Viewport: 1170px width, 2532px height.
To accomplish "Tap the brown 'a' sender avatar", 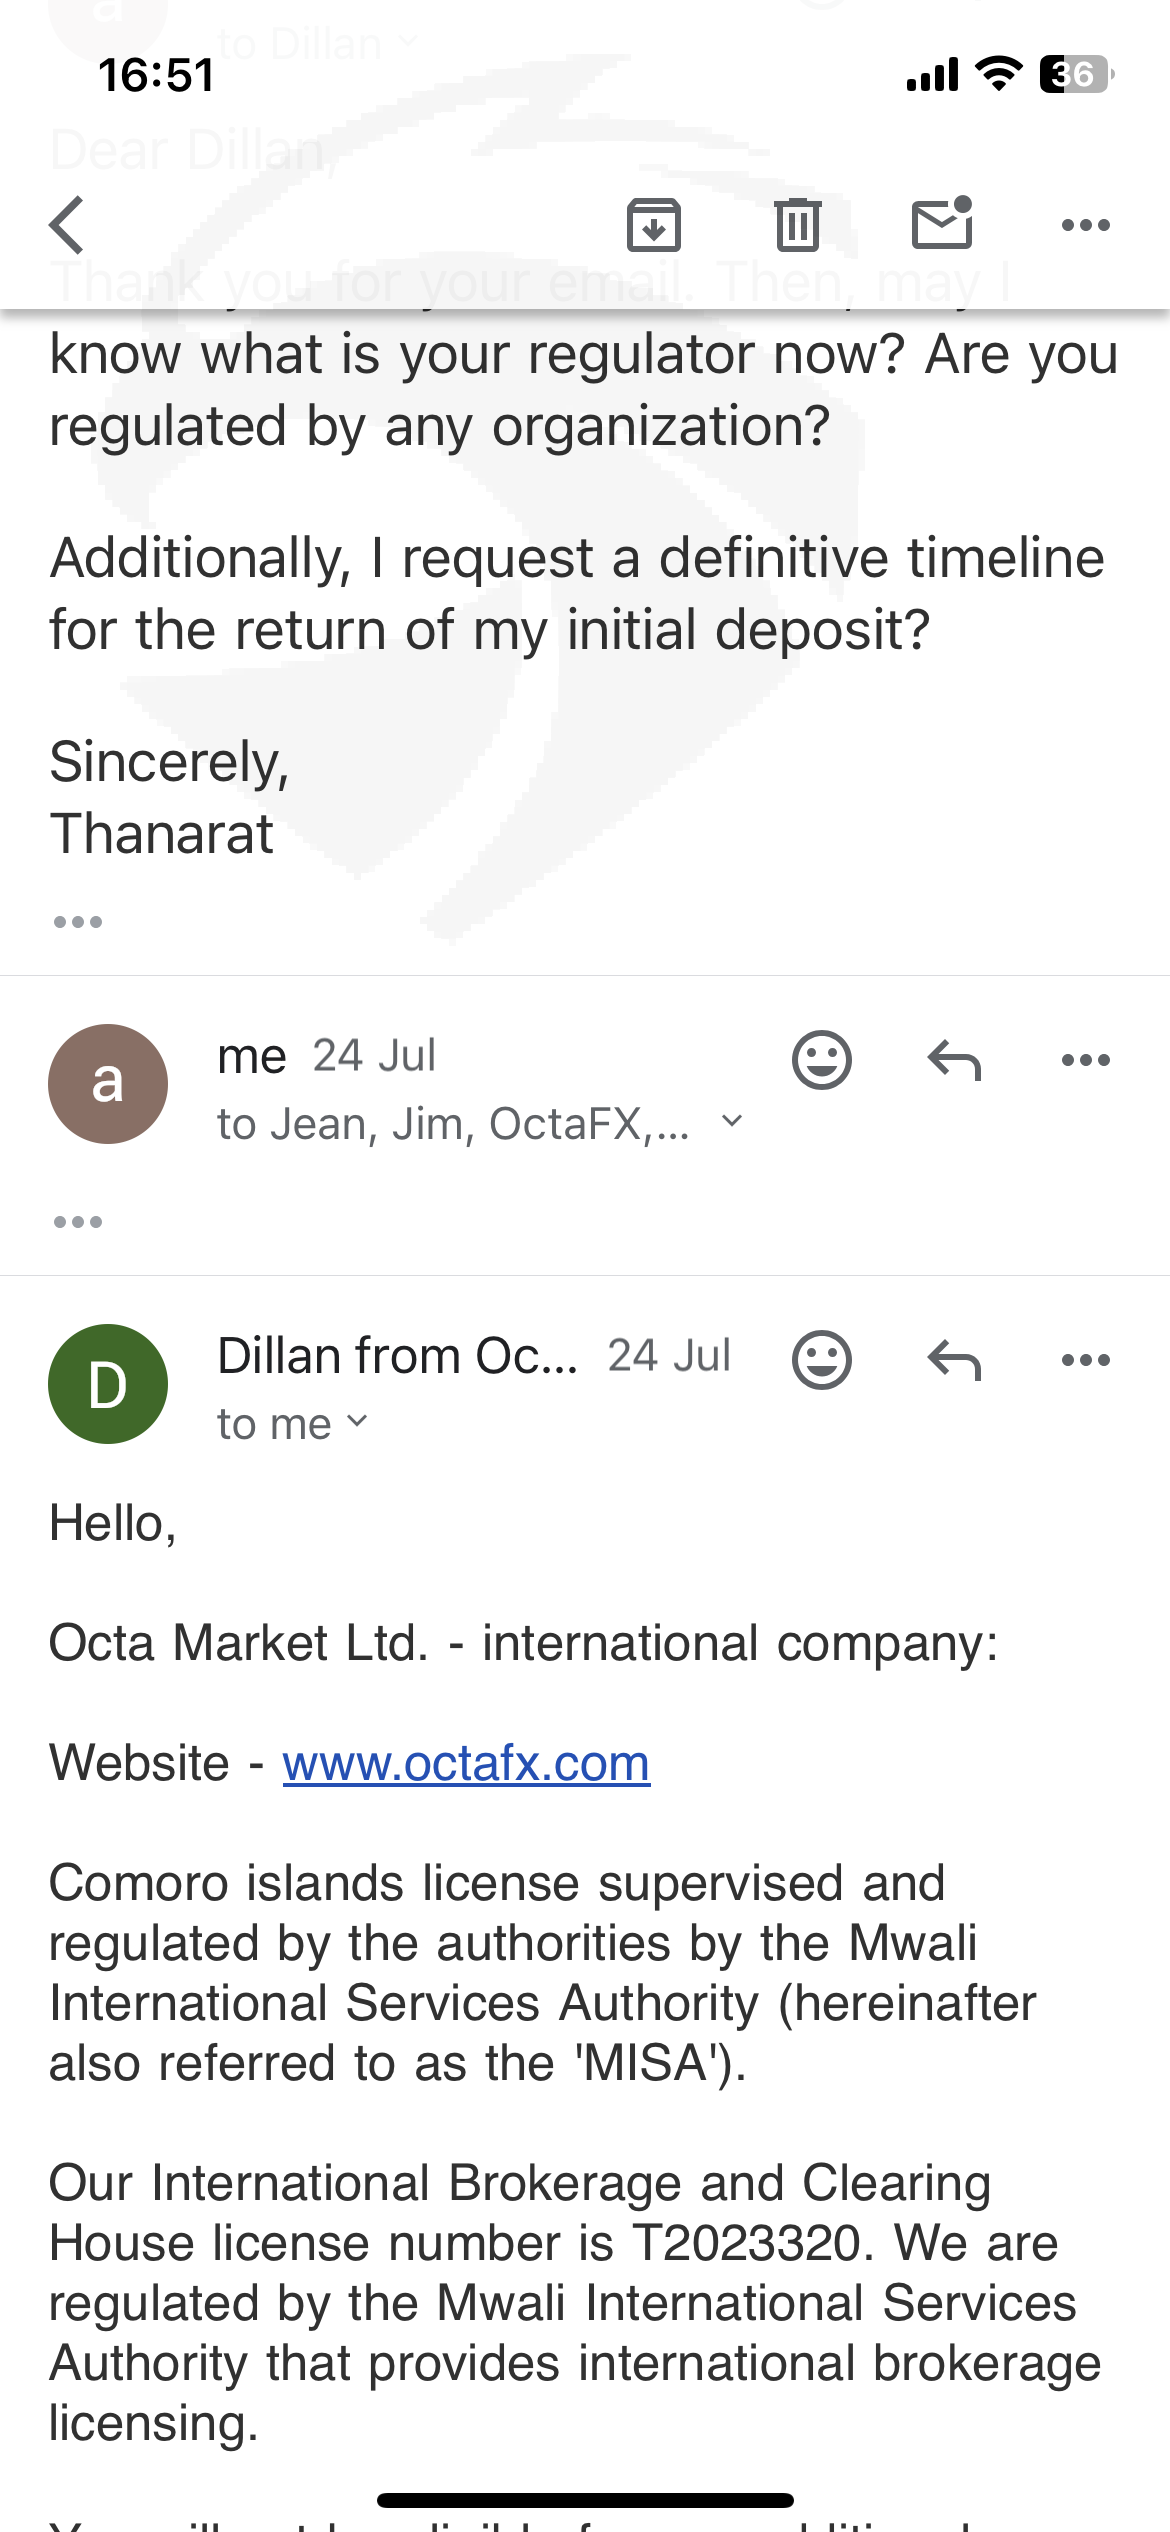I will click(x=108, y=1084).
